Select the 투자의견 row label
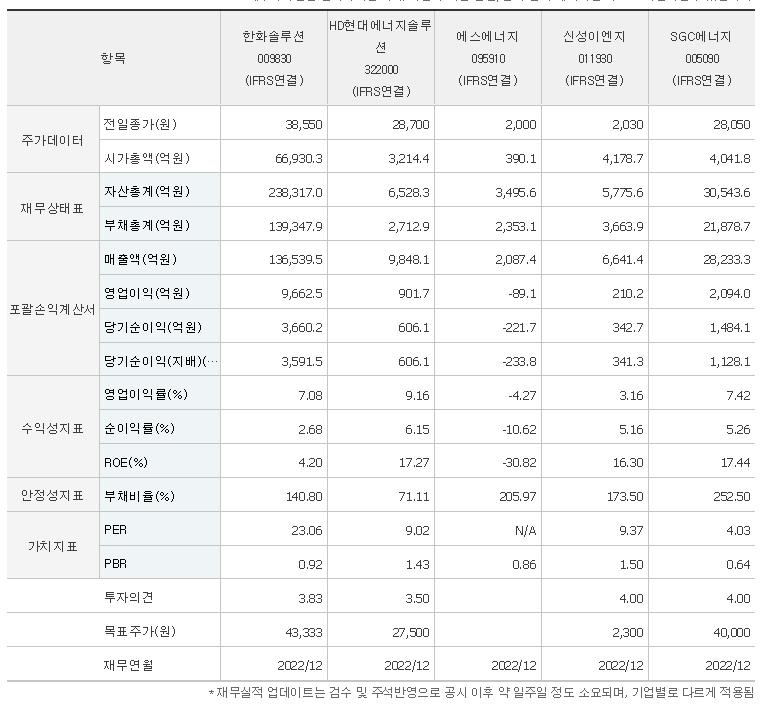 click(x=129, y=598)
